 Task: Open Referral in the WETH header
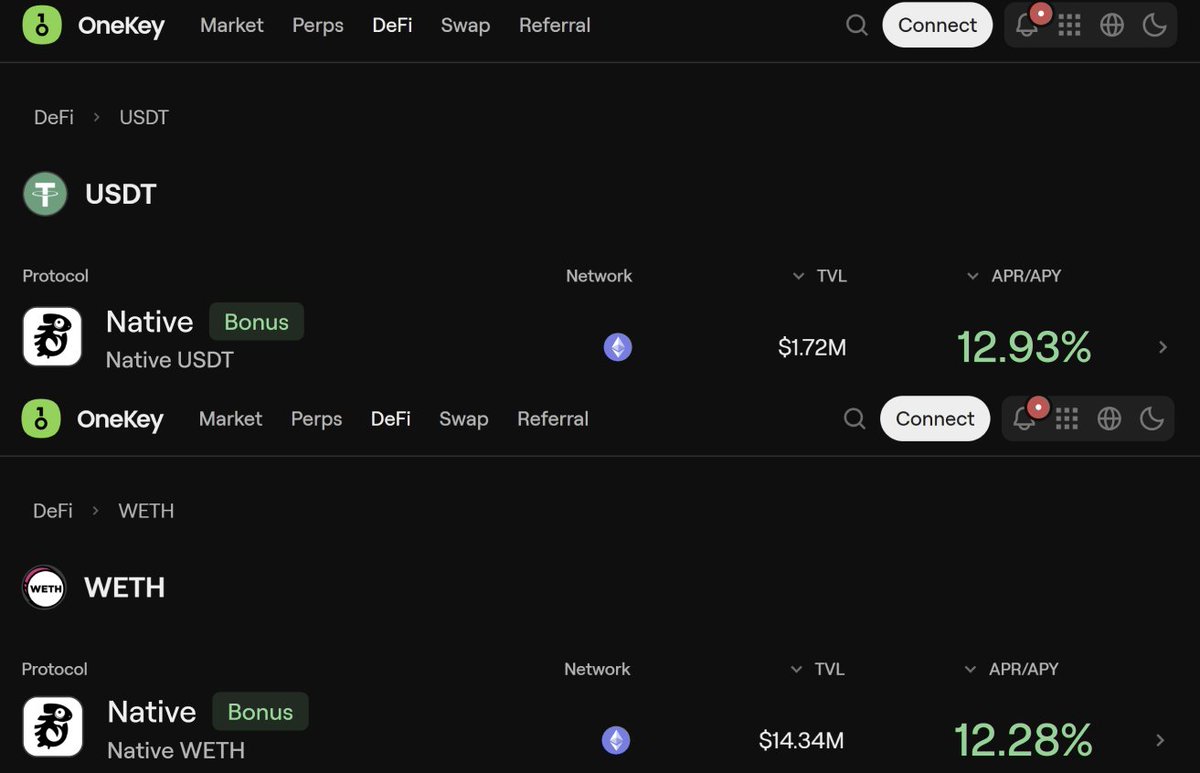pyautogui.click(x=553, y=419)
